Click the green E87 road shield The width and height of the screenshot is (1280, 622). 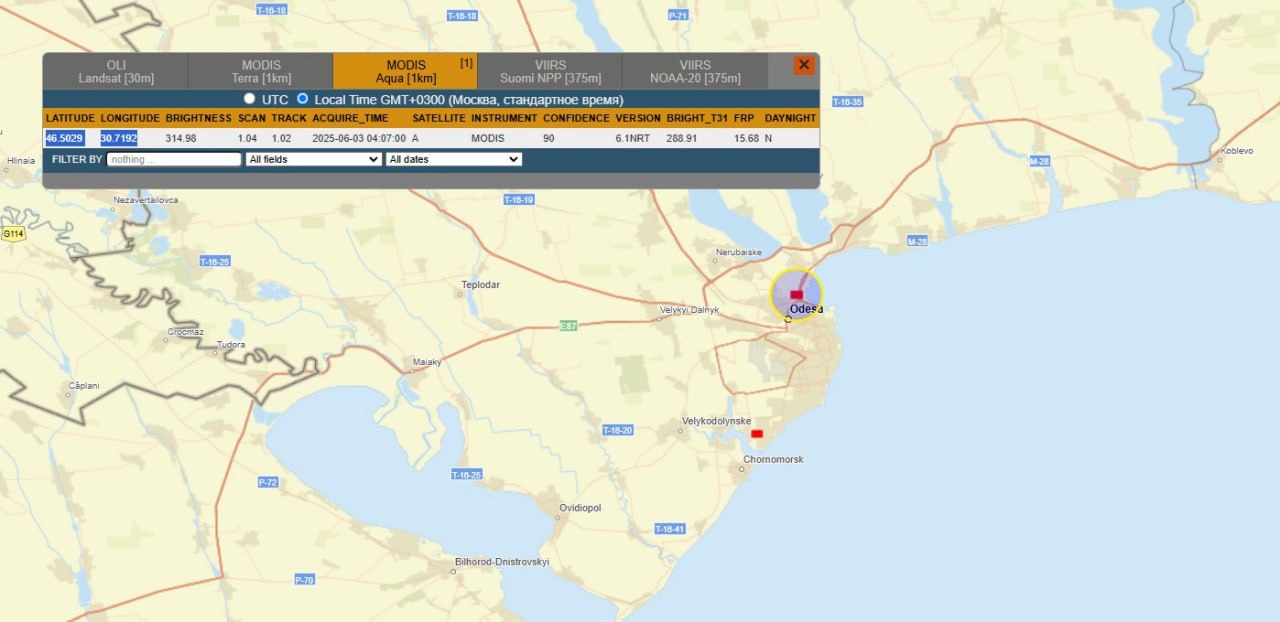point(569,326)
